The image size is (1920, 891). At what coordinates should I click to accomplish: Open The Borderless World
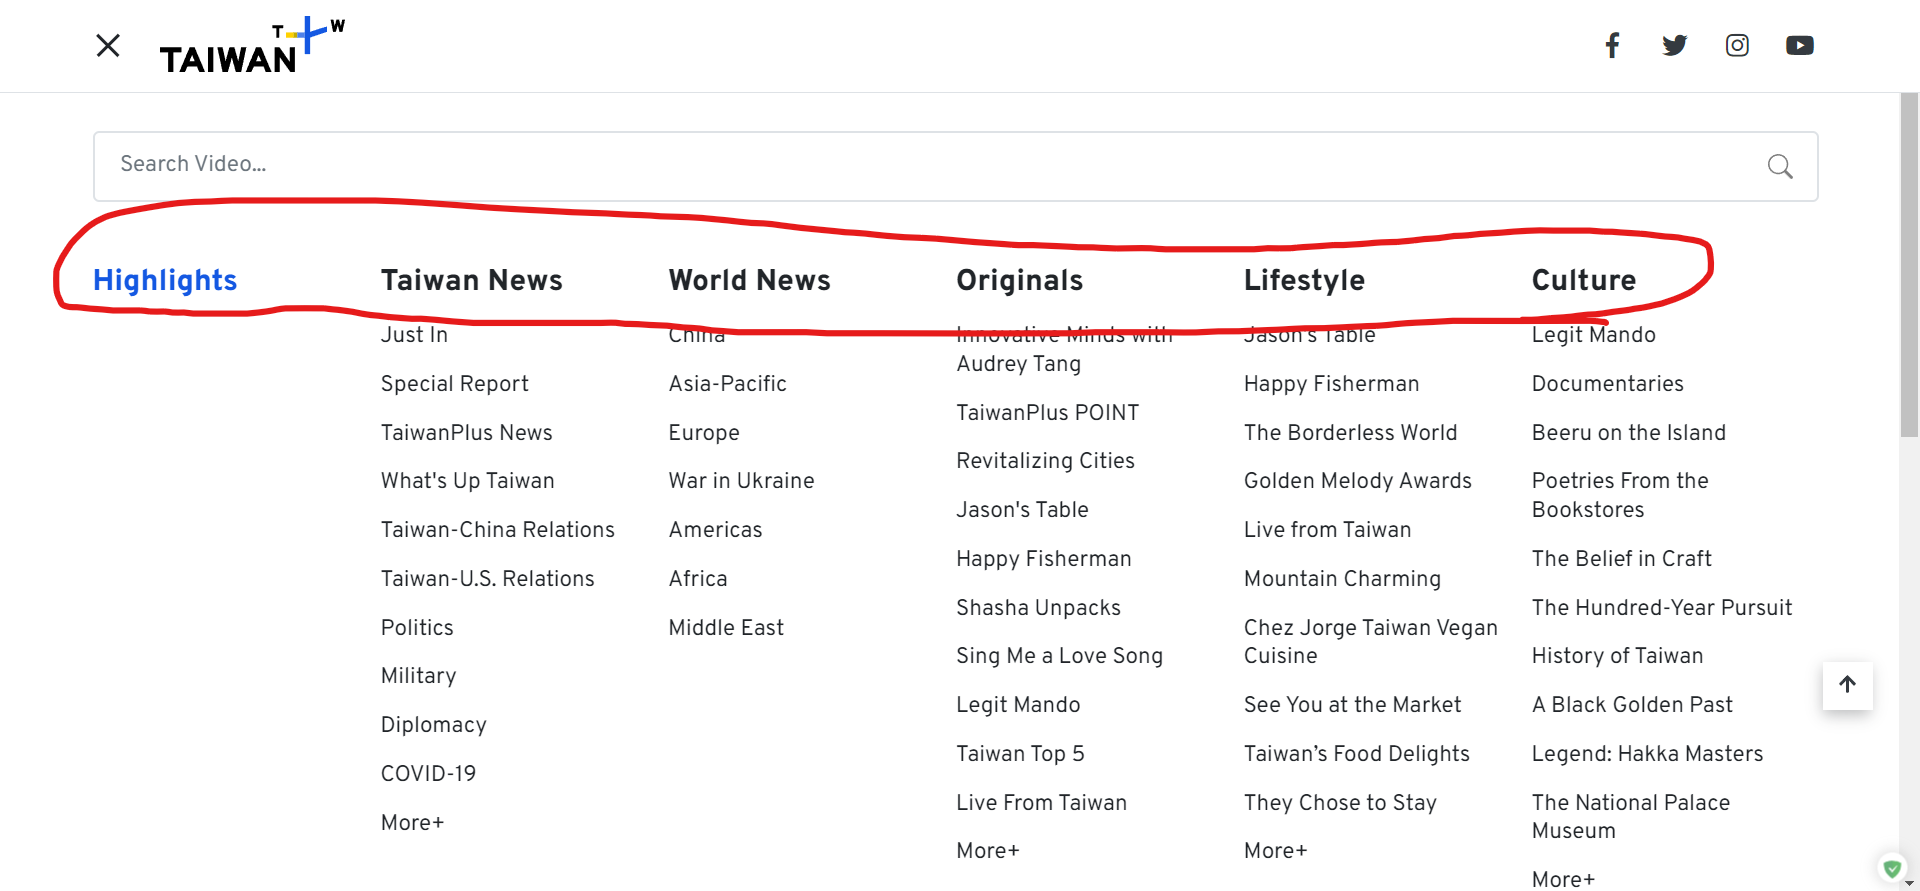pyautogui.click(x=1351, y=432)
